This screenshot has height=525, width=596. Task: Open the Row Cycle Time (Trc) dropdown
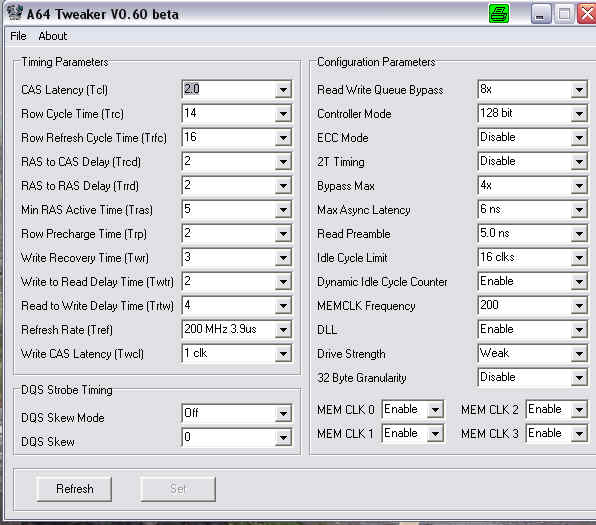tap(283, 114)
